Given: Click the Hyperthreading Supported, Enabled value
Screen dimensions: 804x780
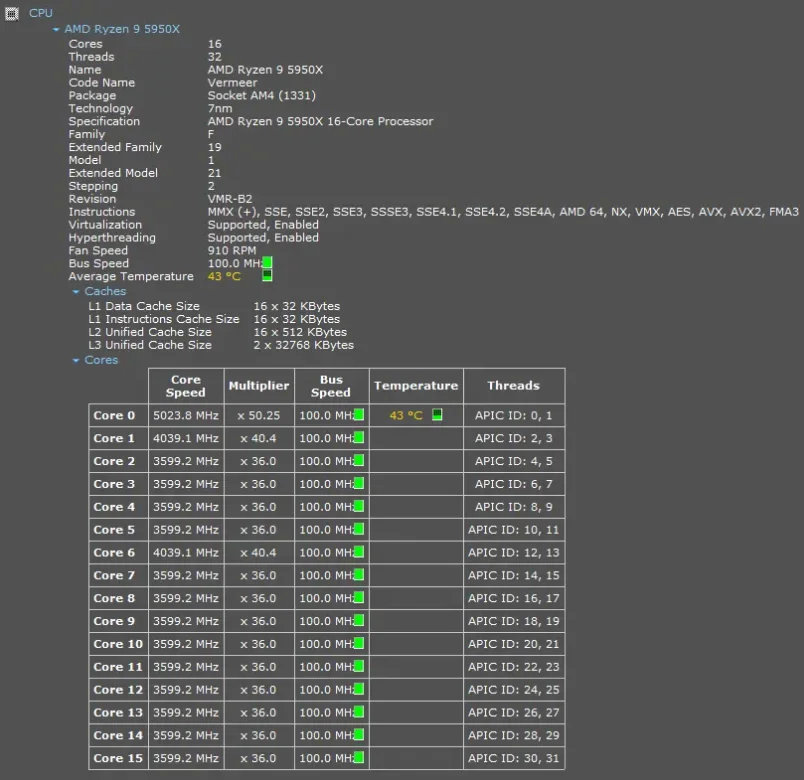Looking at the screenshot, I should (263, 238).
